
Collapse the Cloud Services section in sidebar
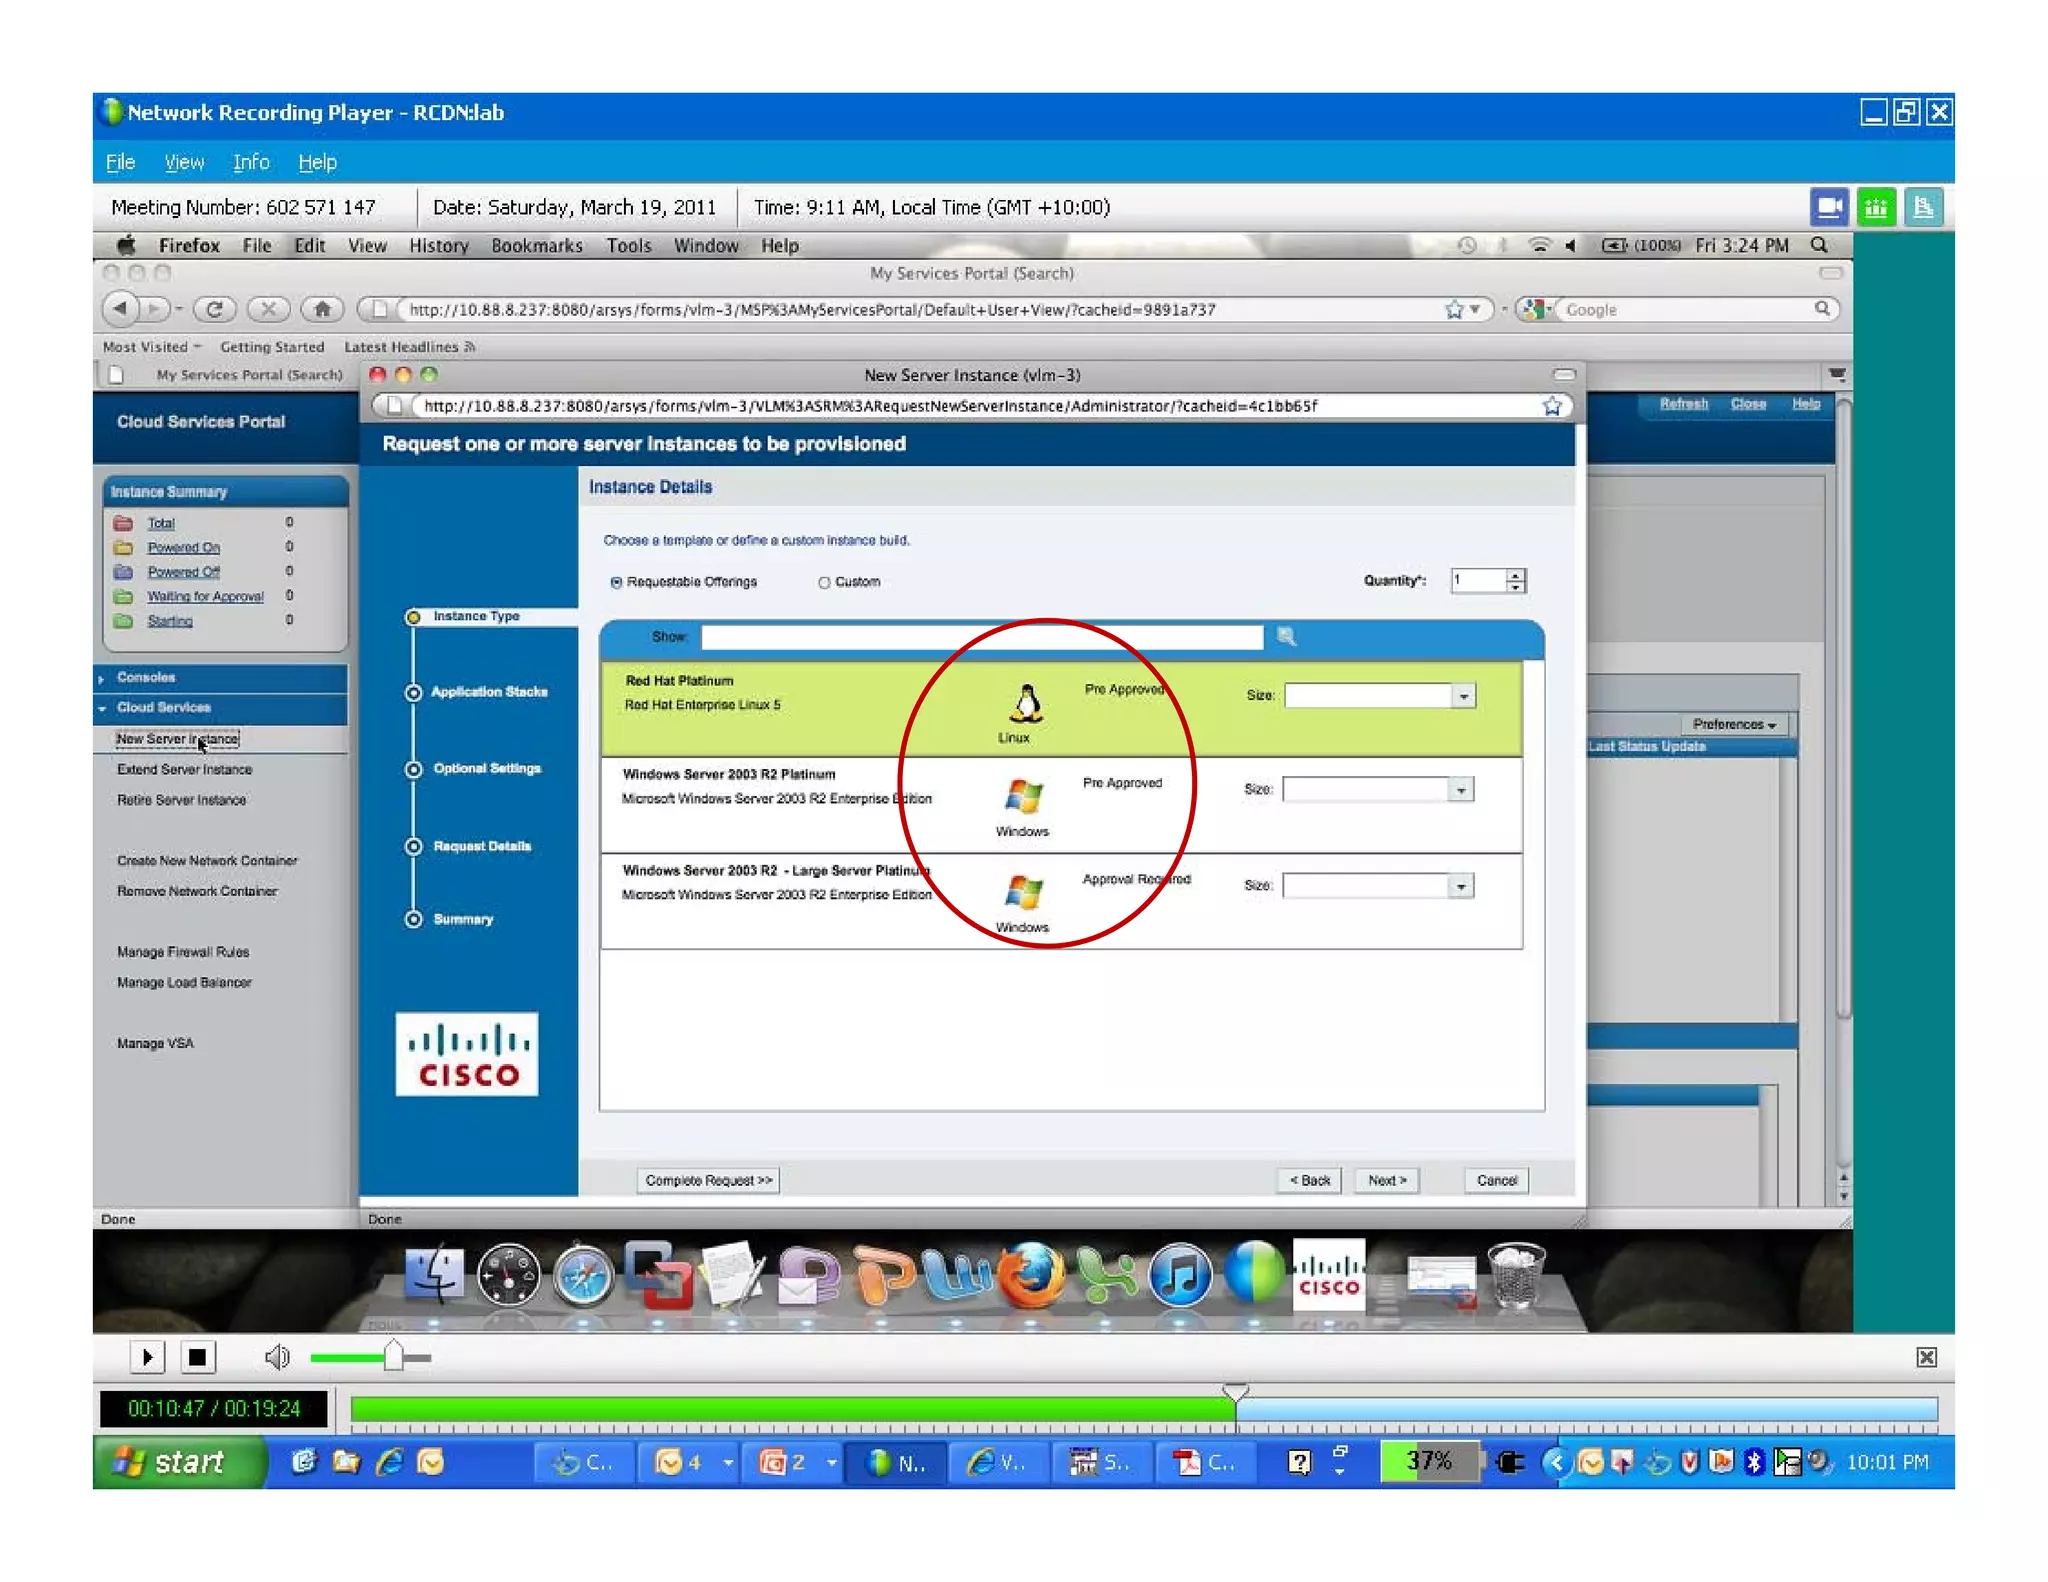222,708
